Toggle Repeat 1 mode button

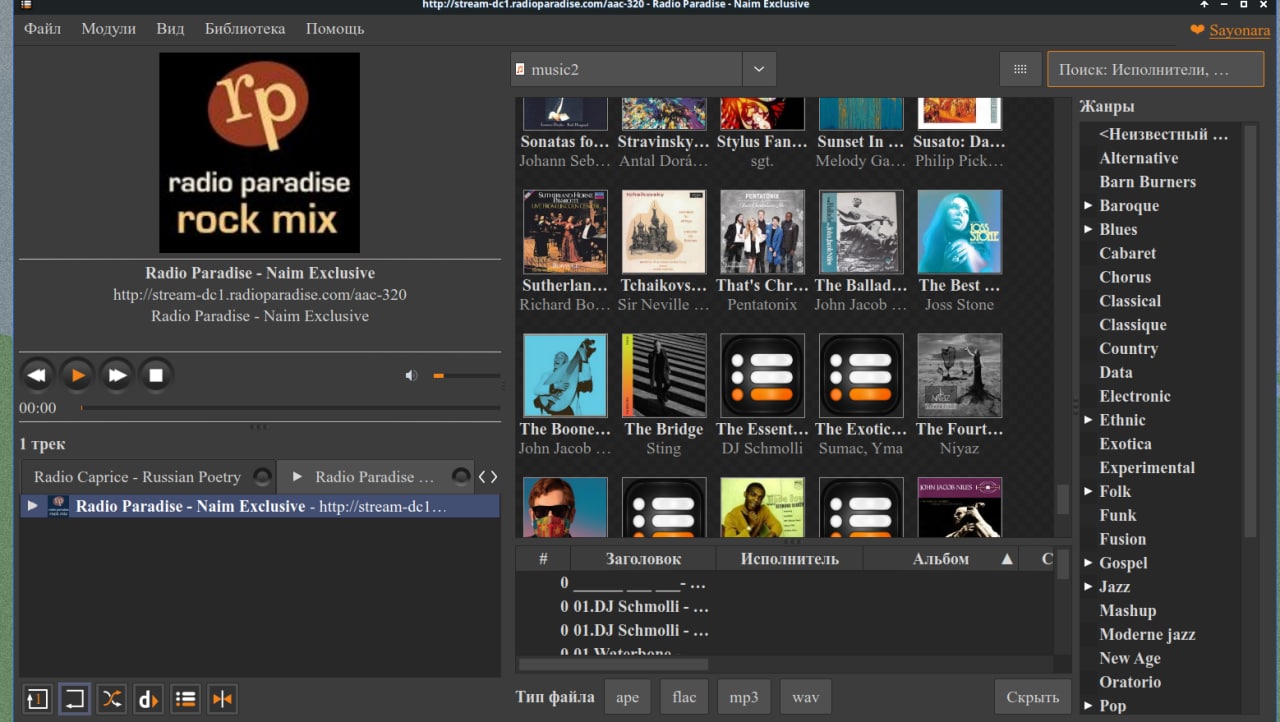tap(37, 699)
